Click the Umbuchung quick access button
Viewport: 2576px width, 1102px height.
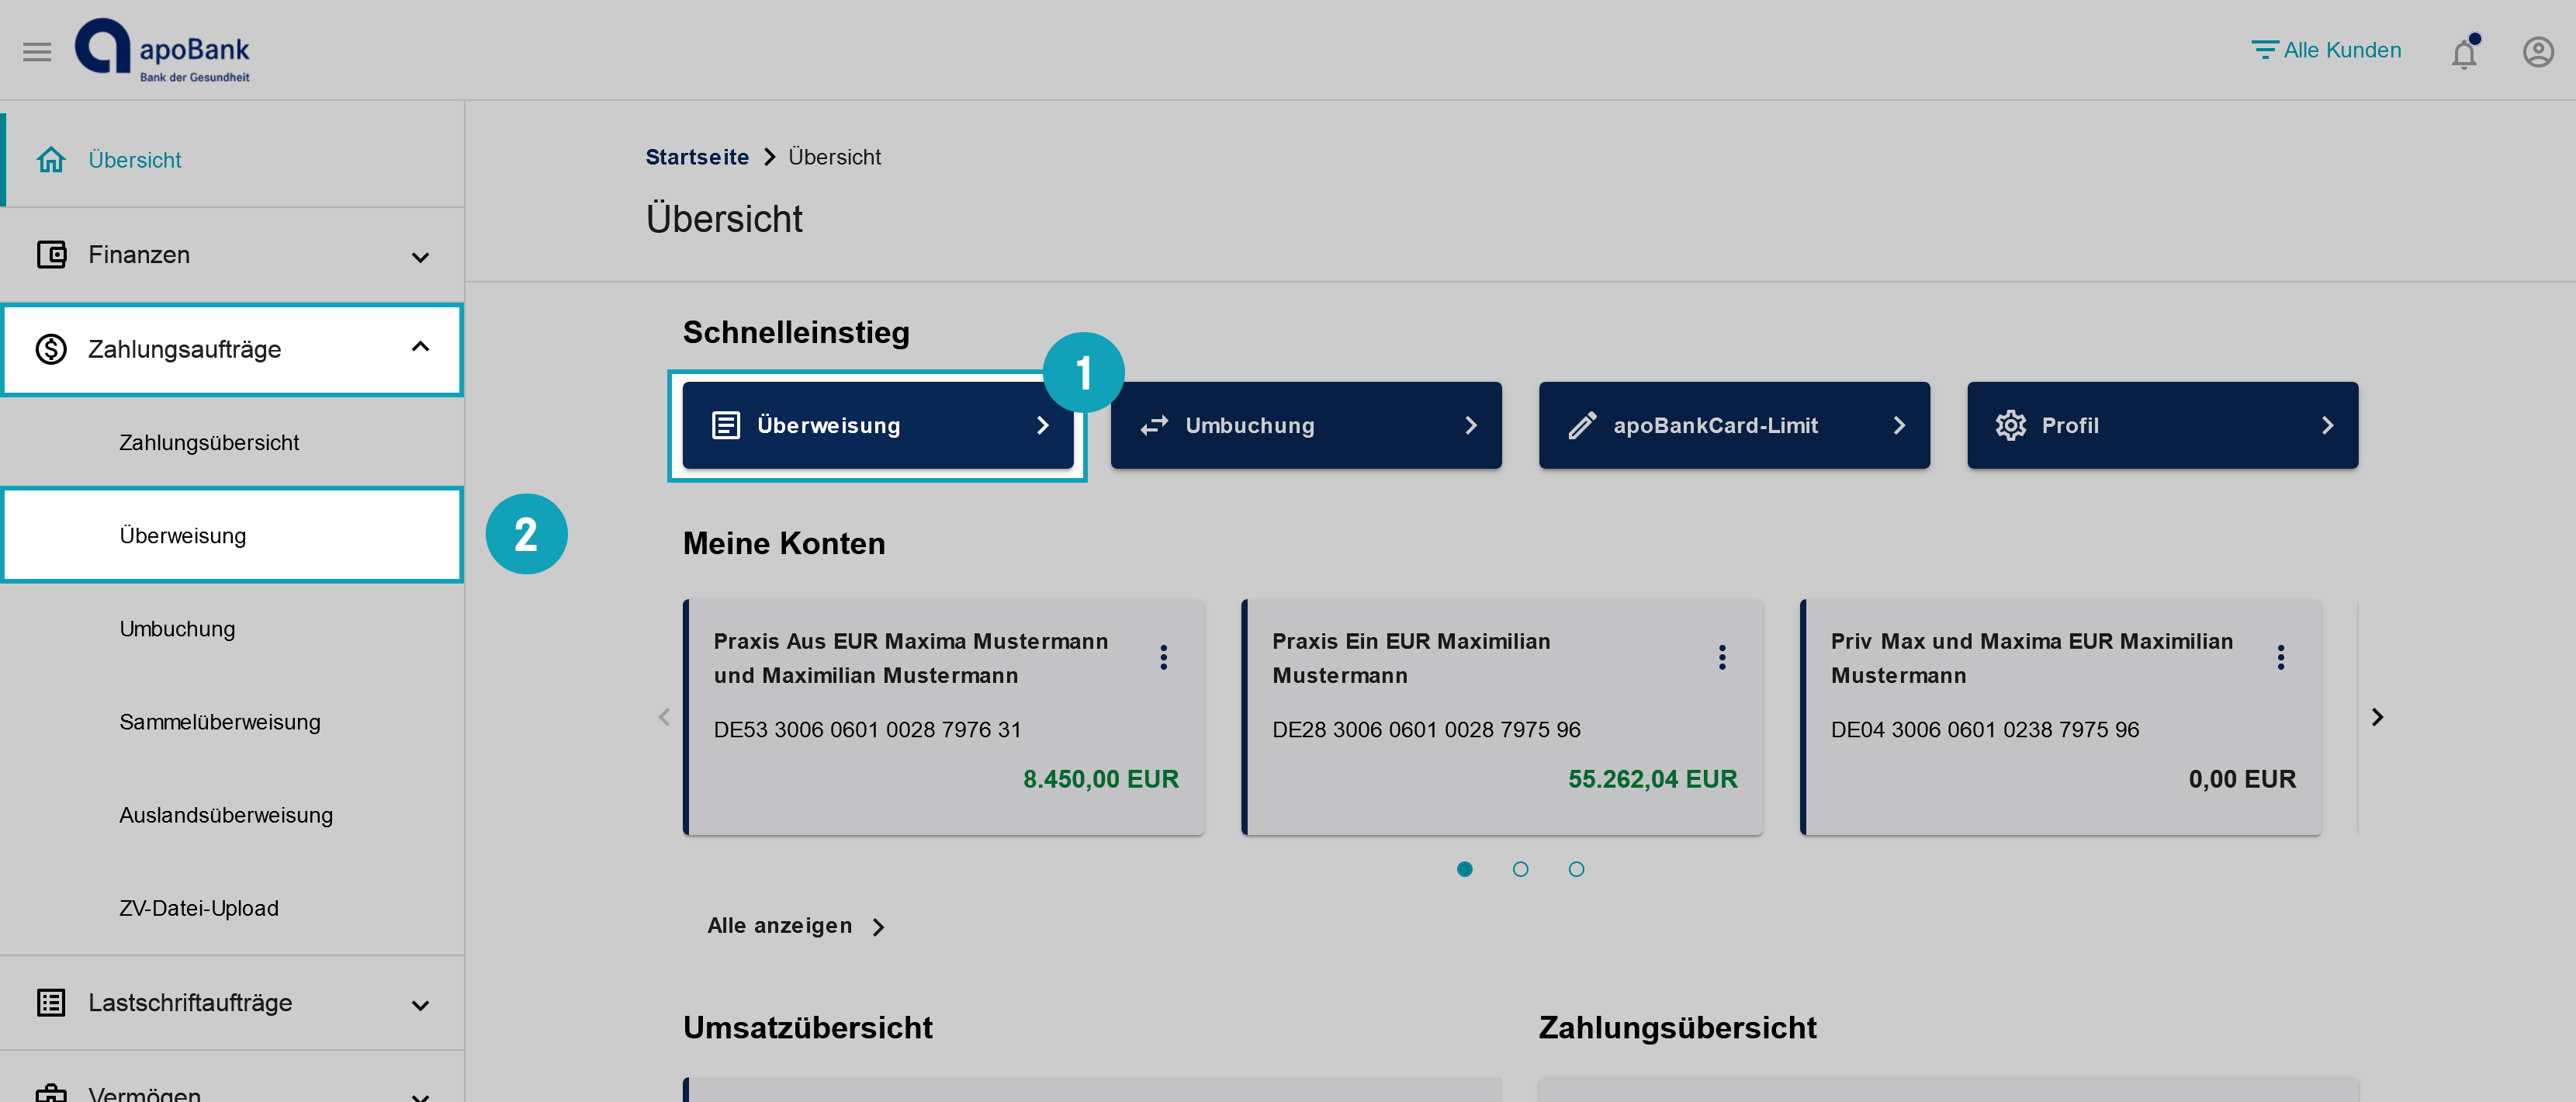tap(1305, 425)
